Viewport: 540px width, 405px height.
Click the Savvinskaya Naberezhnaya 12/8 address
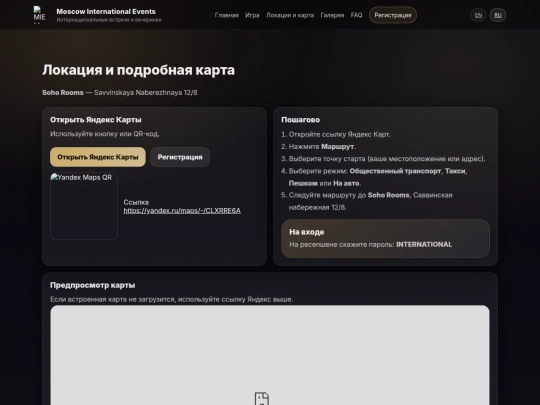[x=146, y=92]
